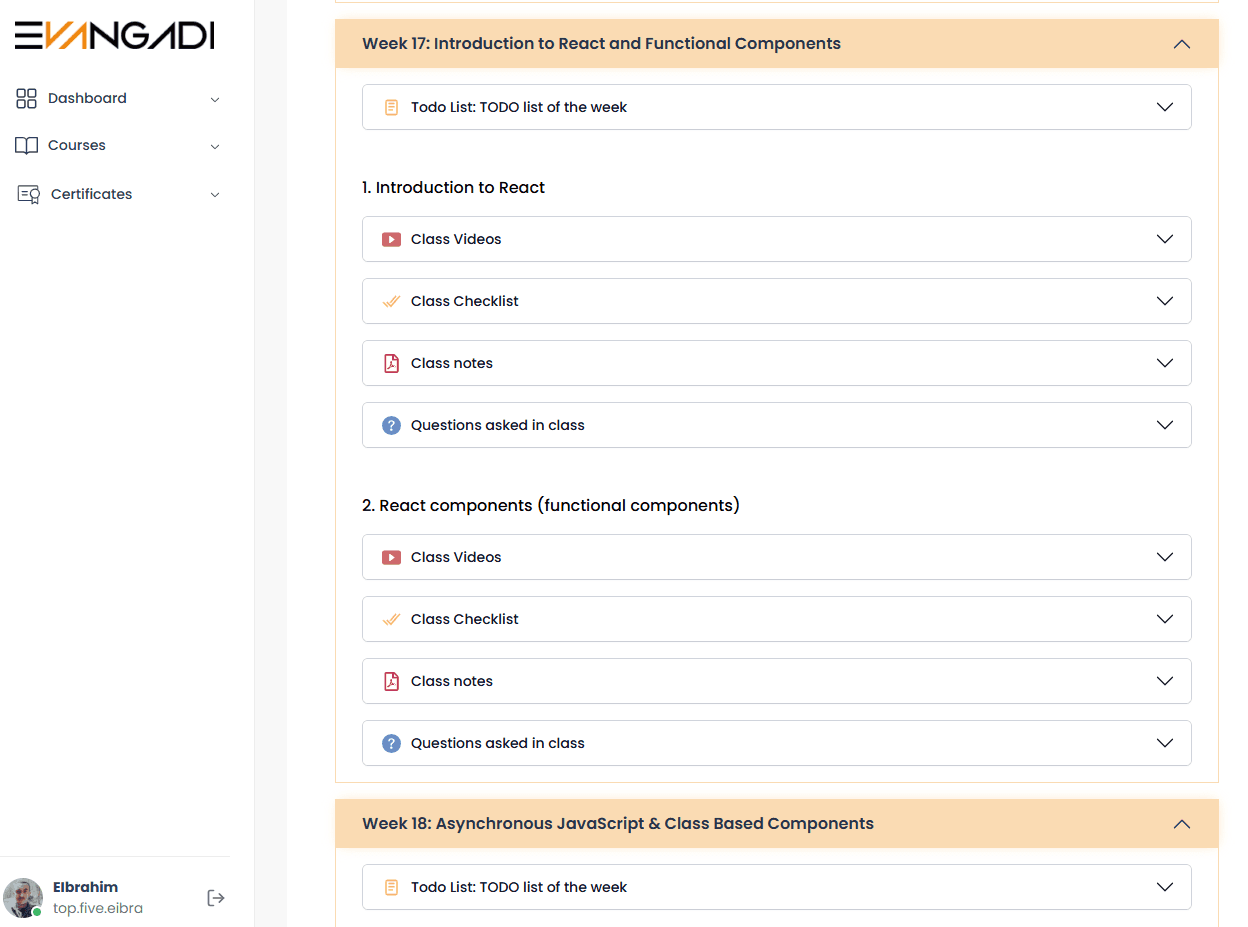The image size is (1248, 927).
Task: Click the Week 17 Todo List document icon
Action: tap(391, 108)
